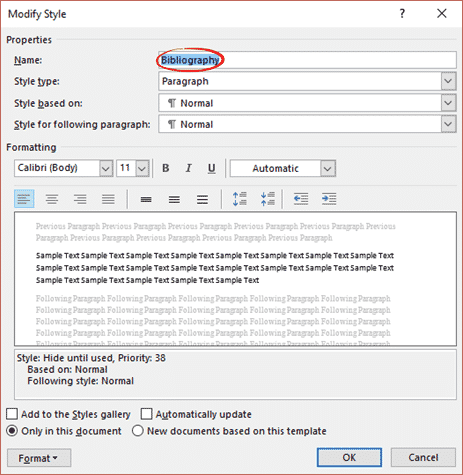
Task: Apply Bold formatting to the style
Action: click(166, 168)
